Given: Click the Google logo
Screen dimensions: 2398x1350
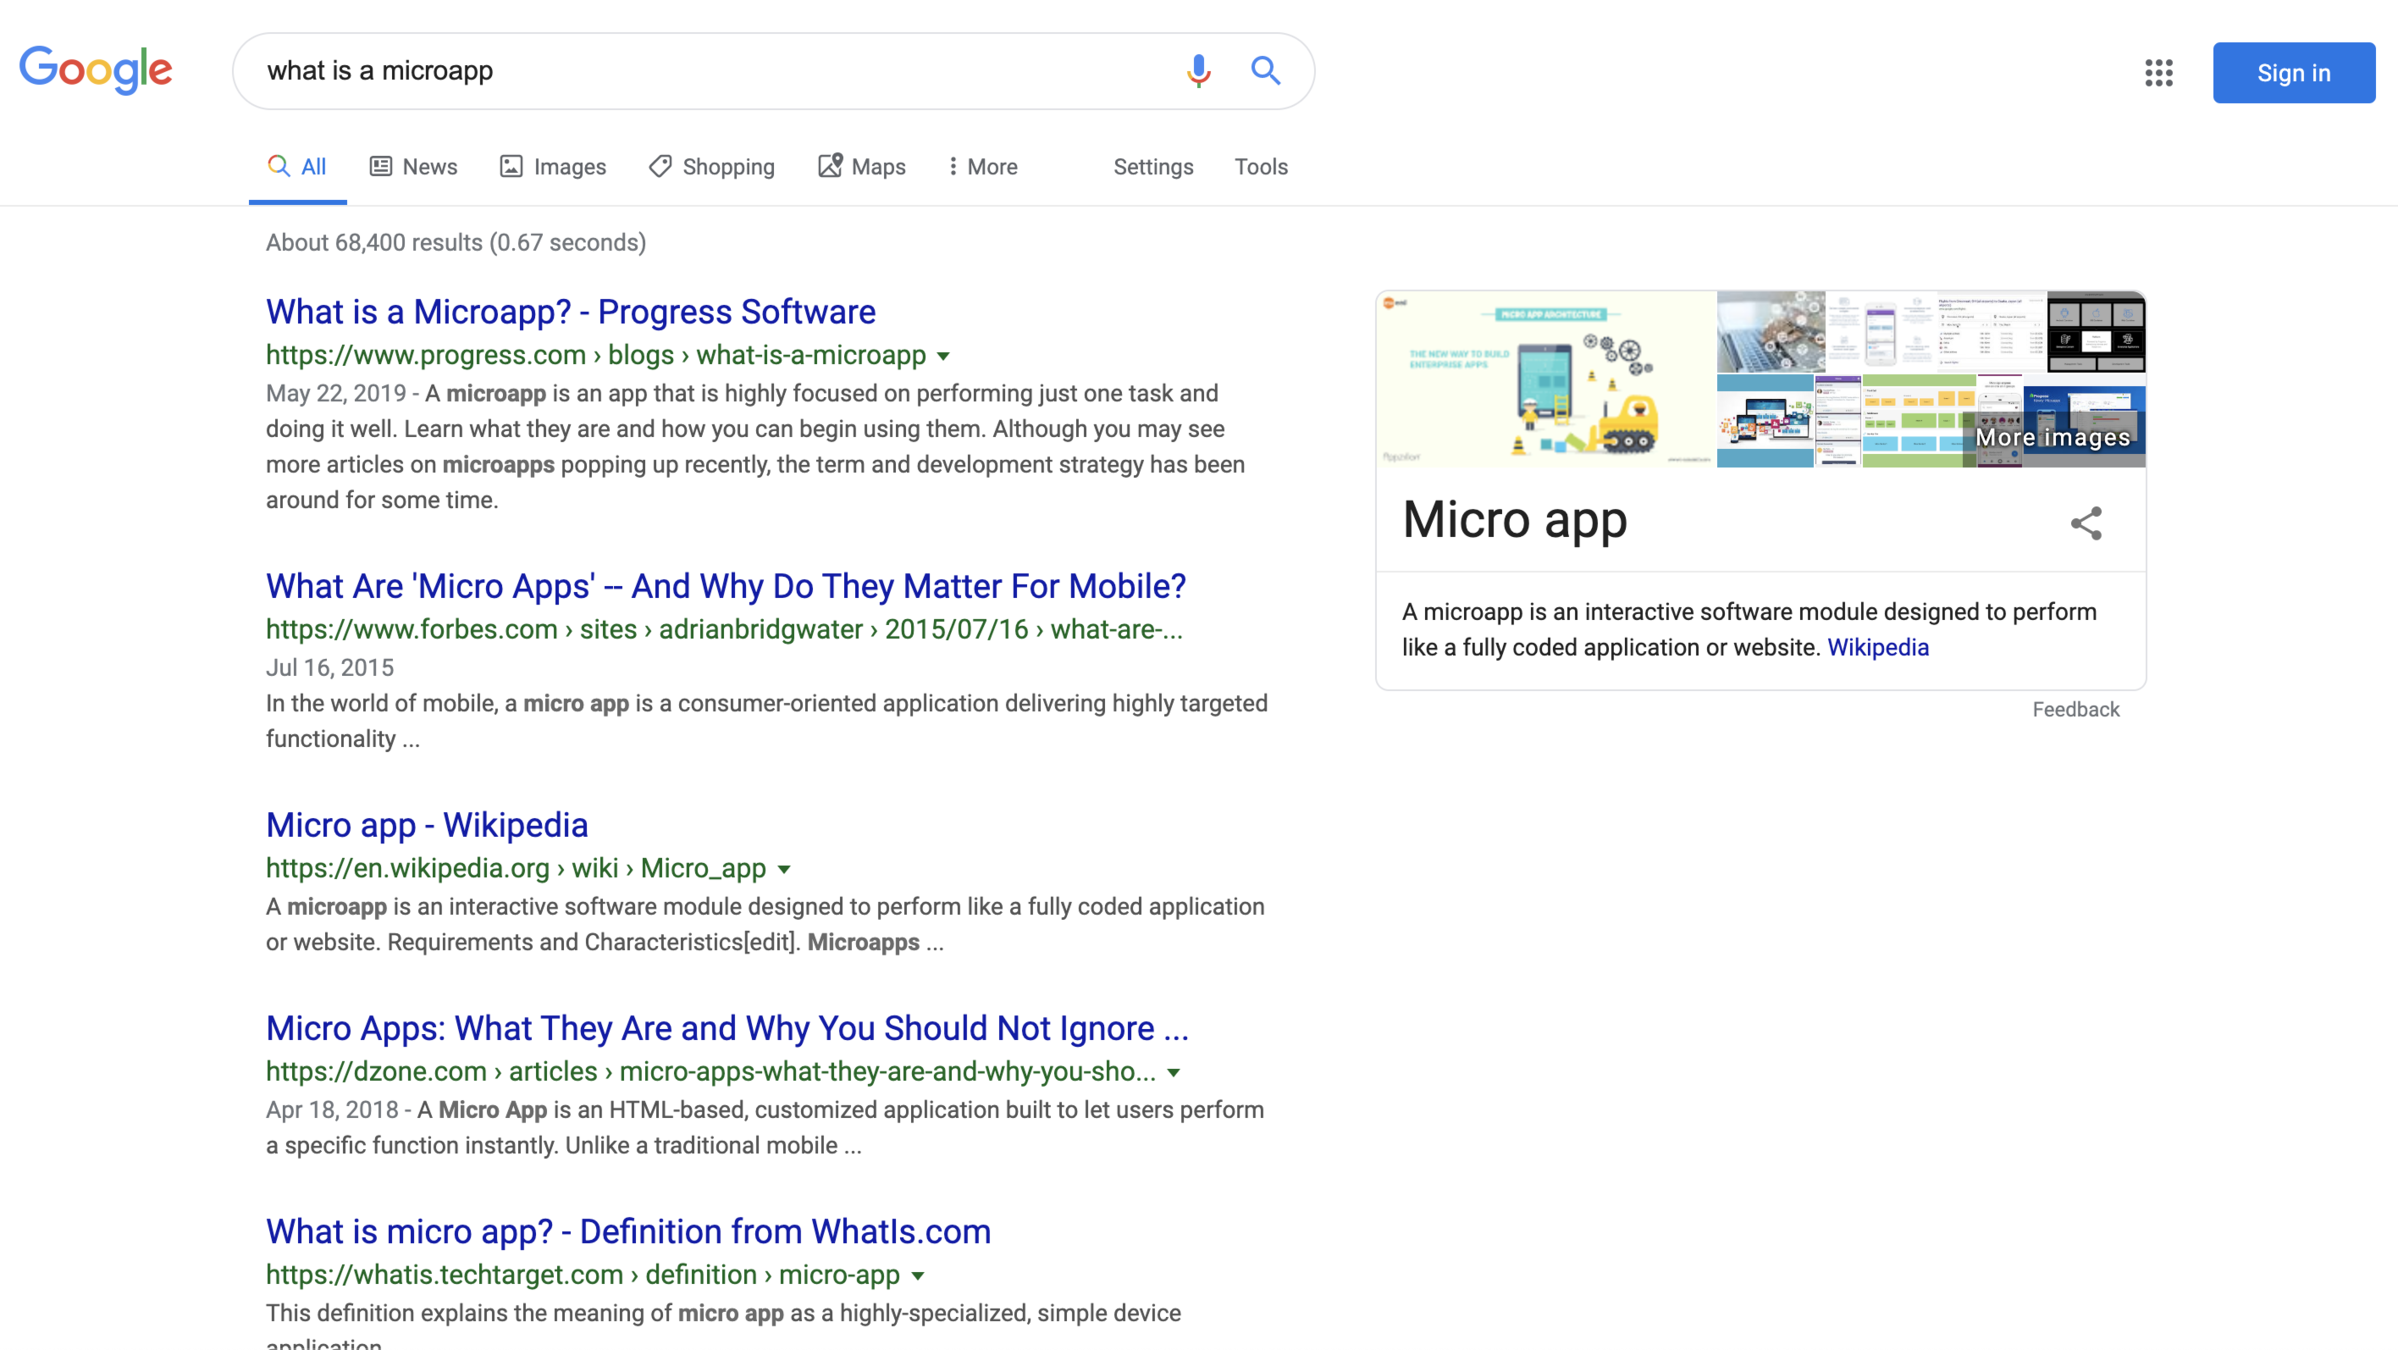Looking at the screenshot, I should pyautogui.click(x=96, y=70).
